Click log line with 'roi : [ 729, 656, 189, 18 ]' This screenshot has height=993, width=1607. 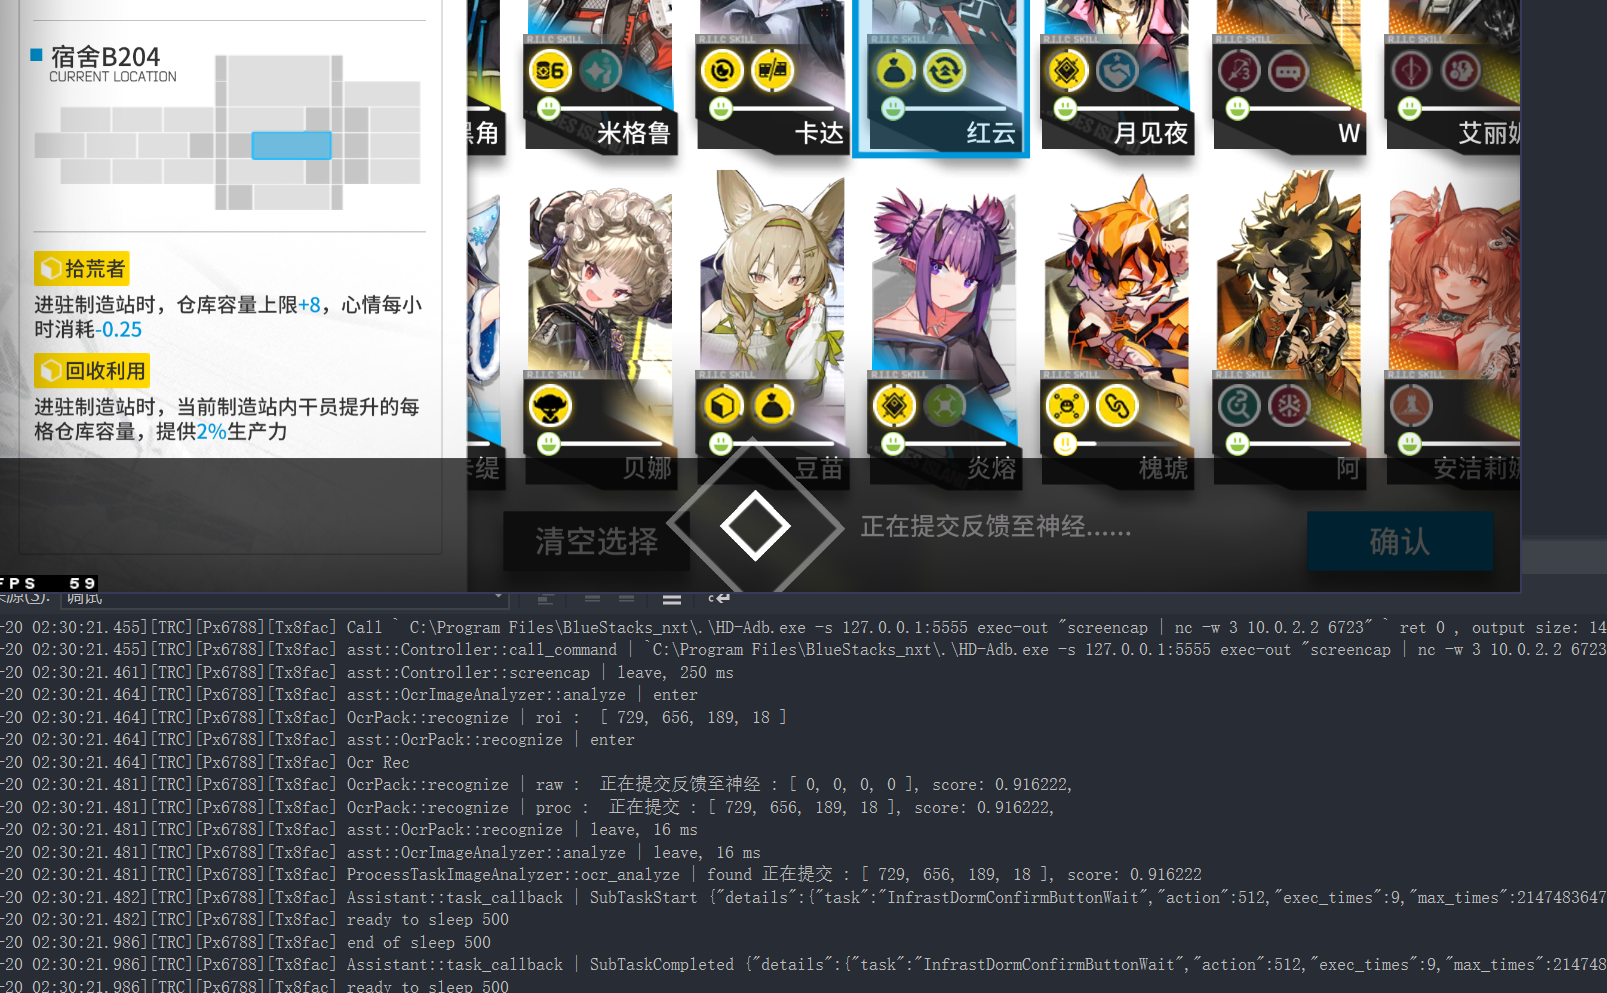[x=566, y=717]
